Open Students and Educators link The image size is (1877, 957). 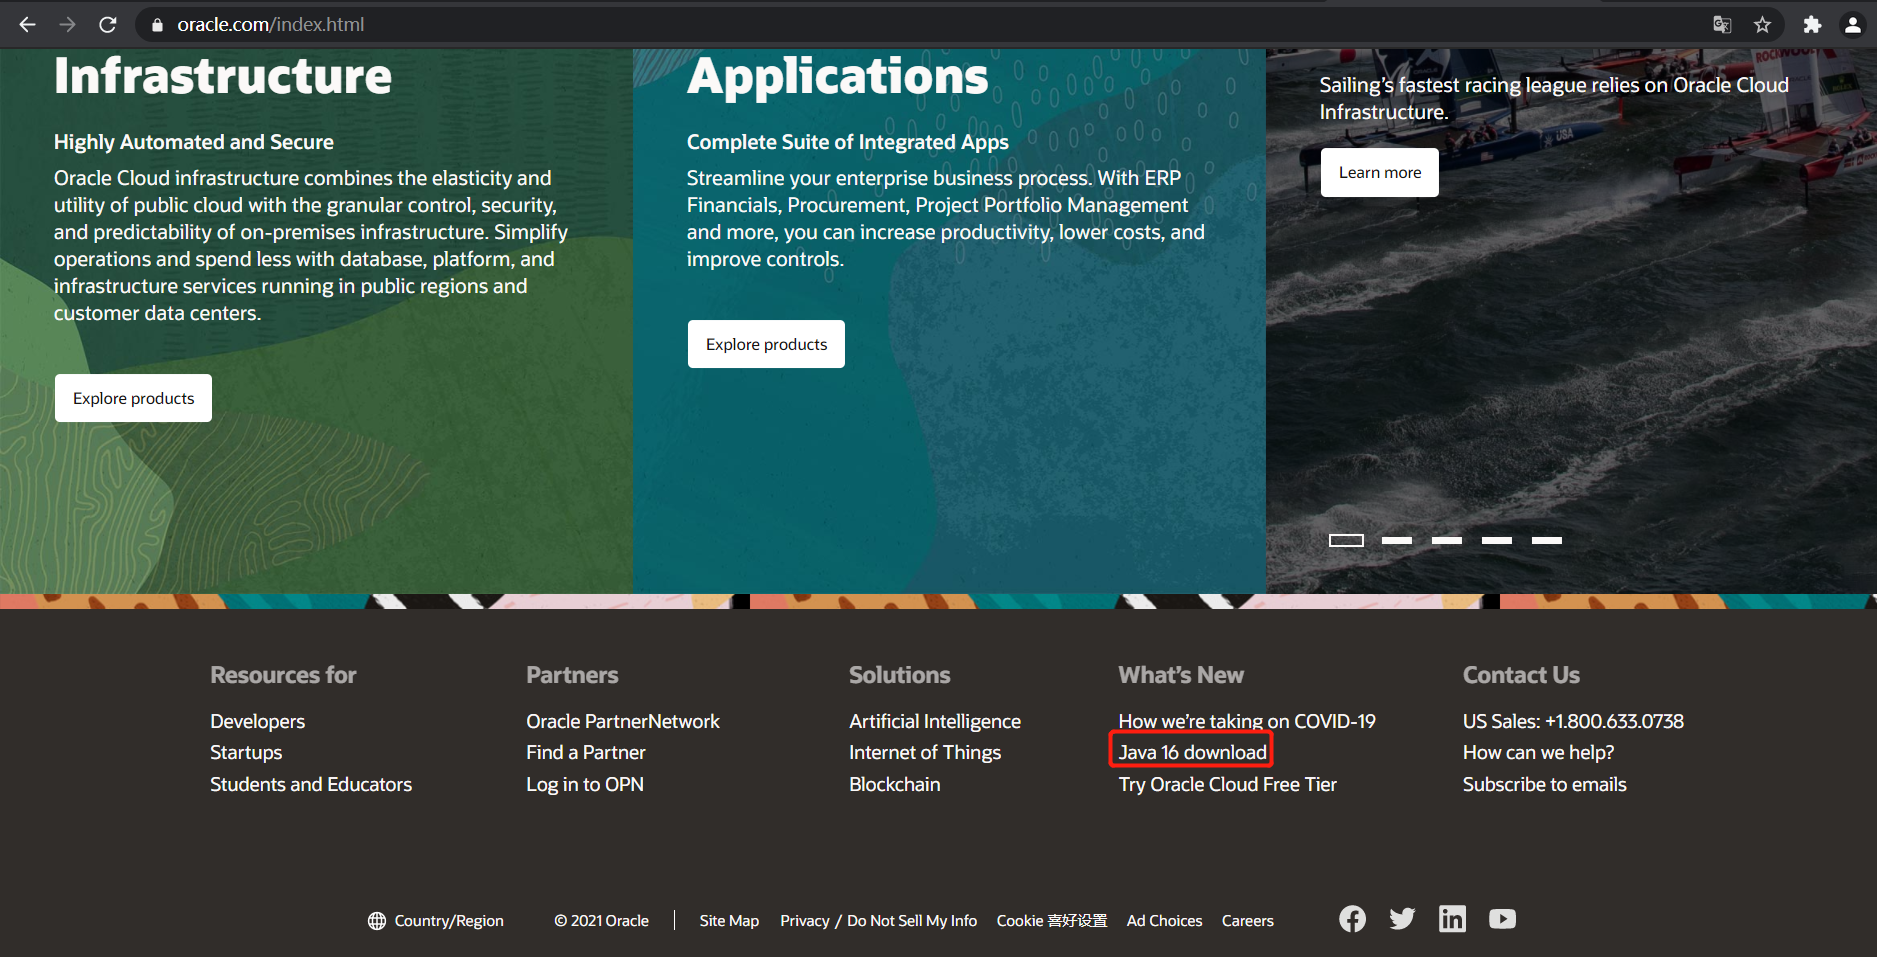click(x=311, y=784)
